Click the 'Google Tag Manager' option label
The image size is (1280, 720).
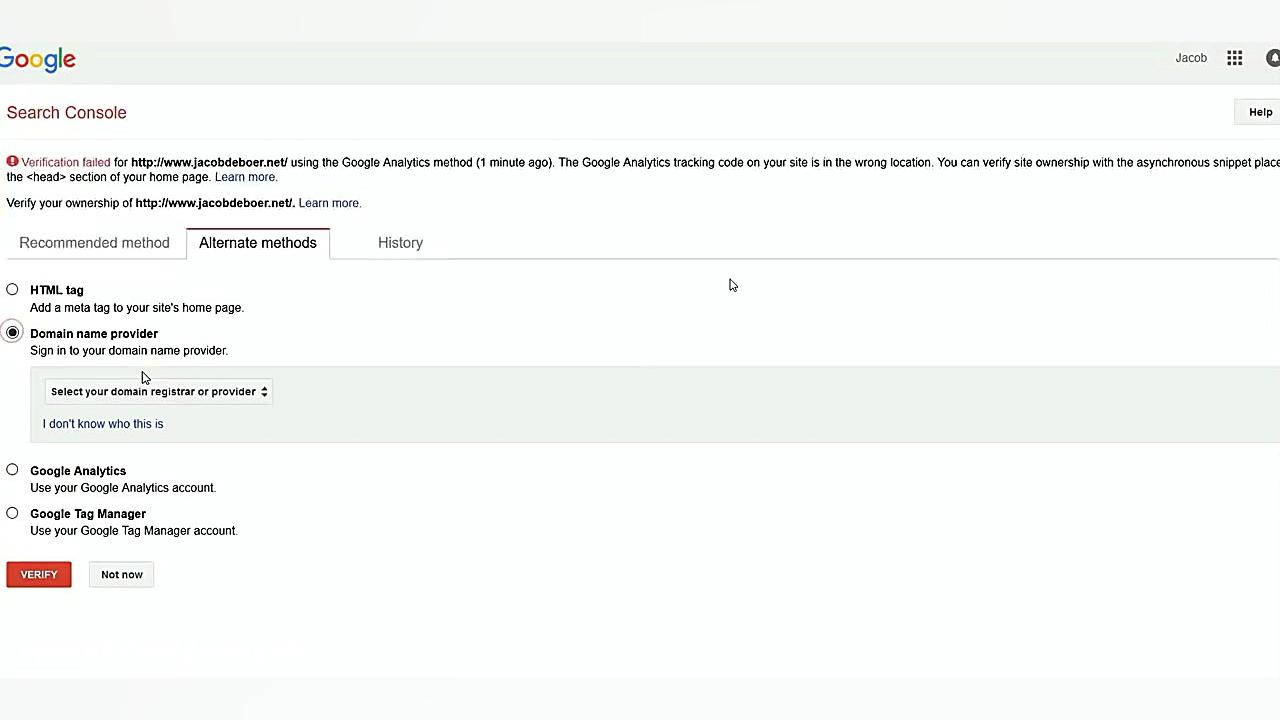coord(88,514)
